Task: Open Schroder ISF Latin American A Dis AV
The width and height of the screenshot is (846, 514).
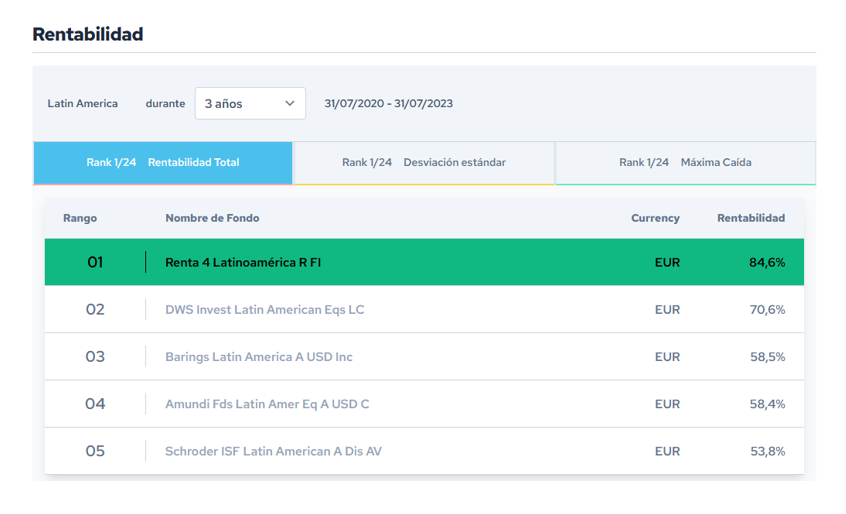Action: pos(273,451)
